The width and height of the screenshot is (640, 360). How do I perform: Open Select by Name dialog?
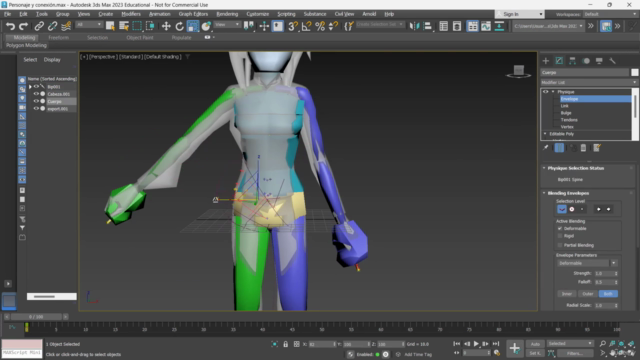tap(124, 26)
